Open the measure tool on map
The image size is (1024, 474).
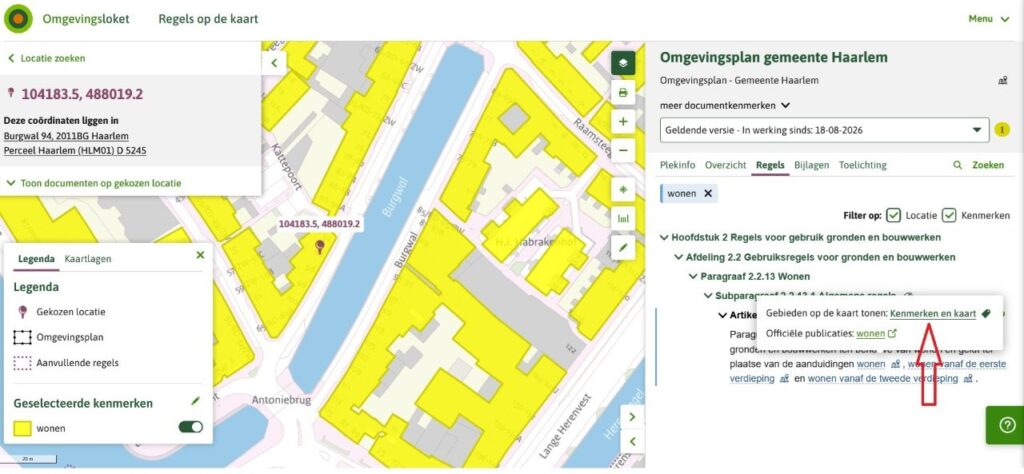(623, 218)
